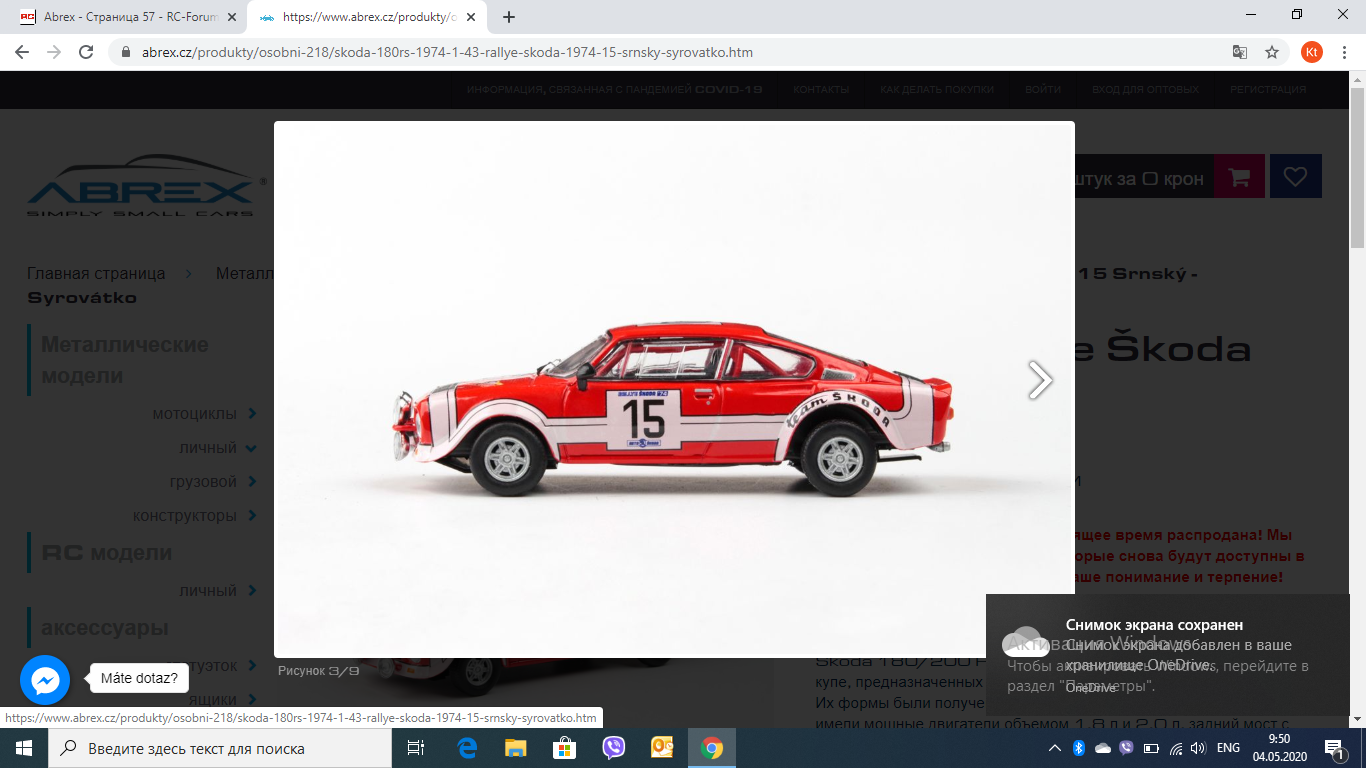Image resolution: width=1366 pixels, height=768 pixels.
Task: Open the Chrome profile avatar Kt
Action: [x=1311, y=52]
